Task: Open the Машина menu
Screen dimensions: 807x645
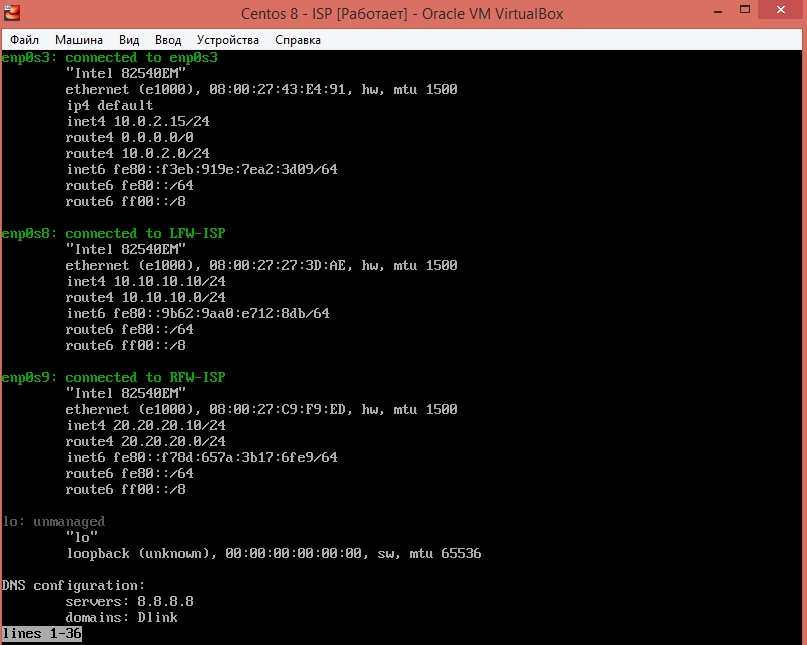Action: [x=79, y=40]
